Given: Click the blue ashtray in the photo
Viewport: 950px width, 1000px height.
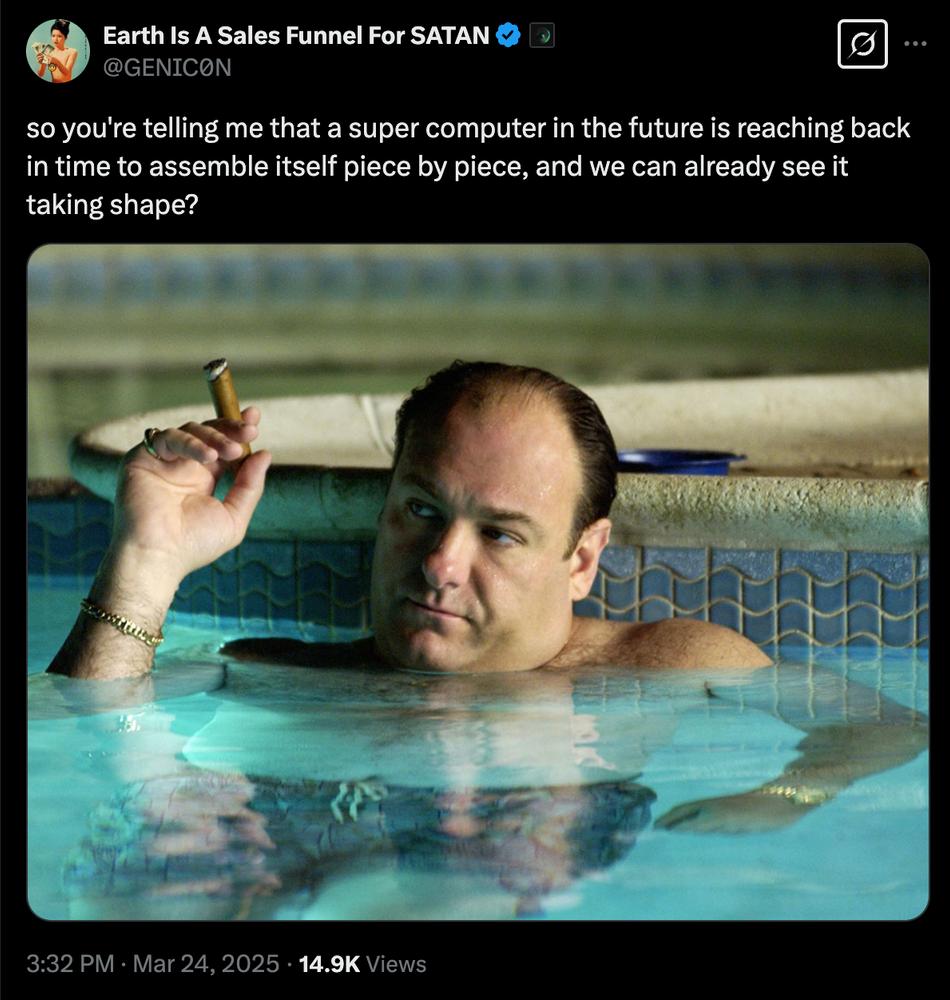Looking at the screenshot, I should pos(679,462).
